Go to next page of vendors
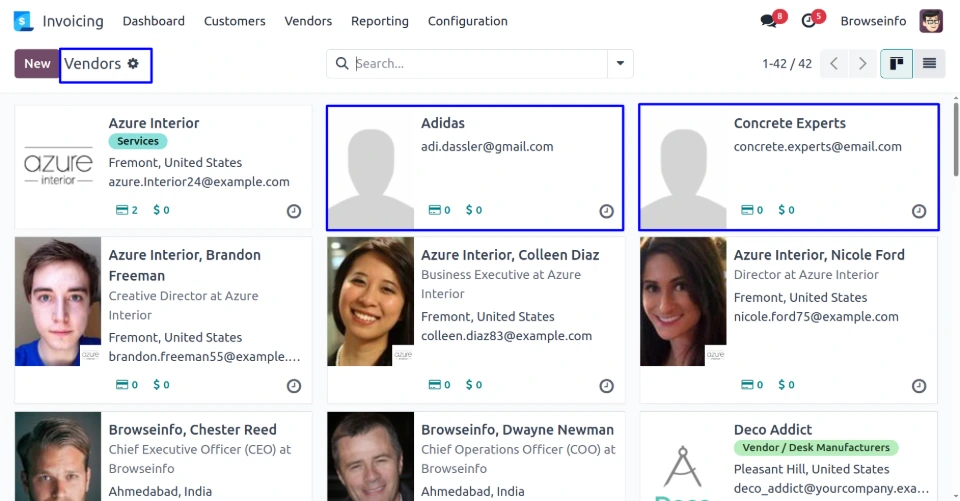Screen dimensions: 960x501 862,64
